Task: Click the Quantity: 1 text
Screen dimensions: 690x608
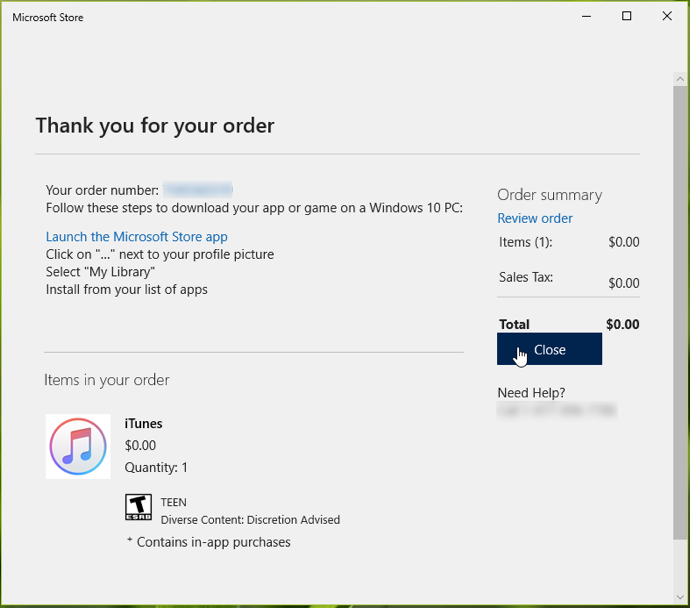Action: (x=156, y=467)
